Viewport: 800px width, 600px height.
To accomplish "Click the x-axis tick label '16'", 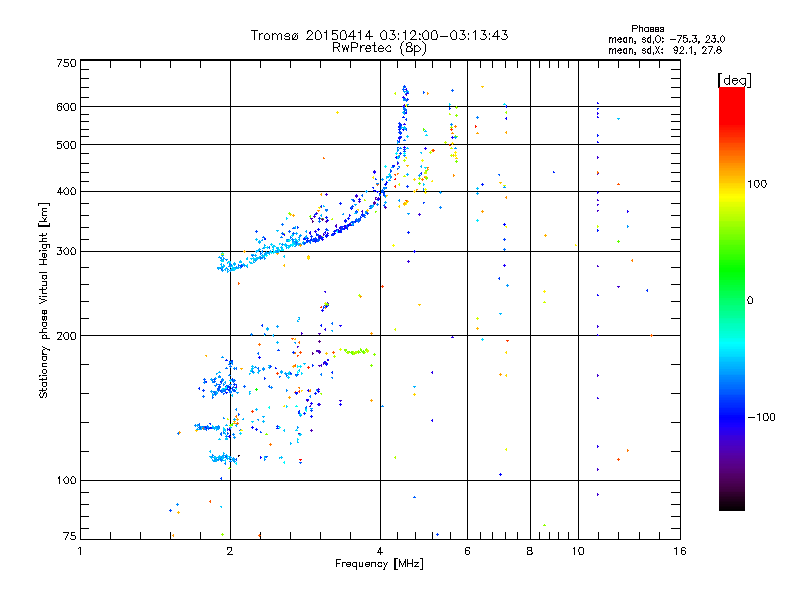I will tap(680, 551).
